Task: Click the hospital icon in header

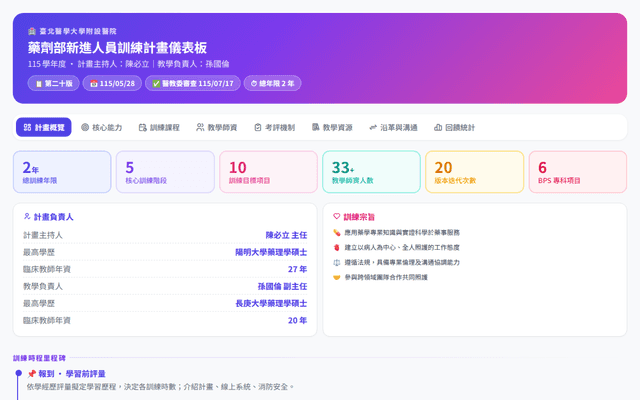Action: point(32,31)
